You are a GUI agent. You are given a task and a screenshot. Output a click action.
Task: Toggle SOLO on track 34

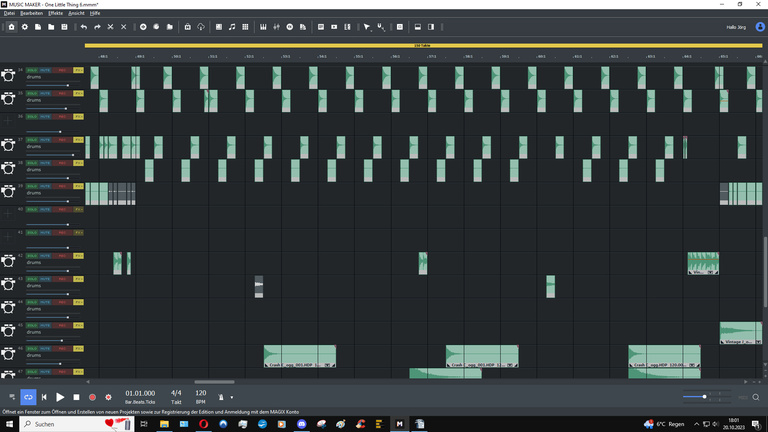click(x=32, y=70)
